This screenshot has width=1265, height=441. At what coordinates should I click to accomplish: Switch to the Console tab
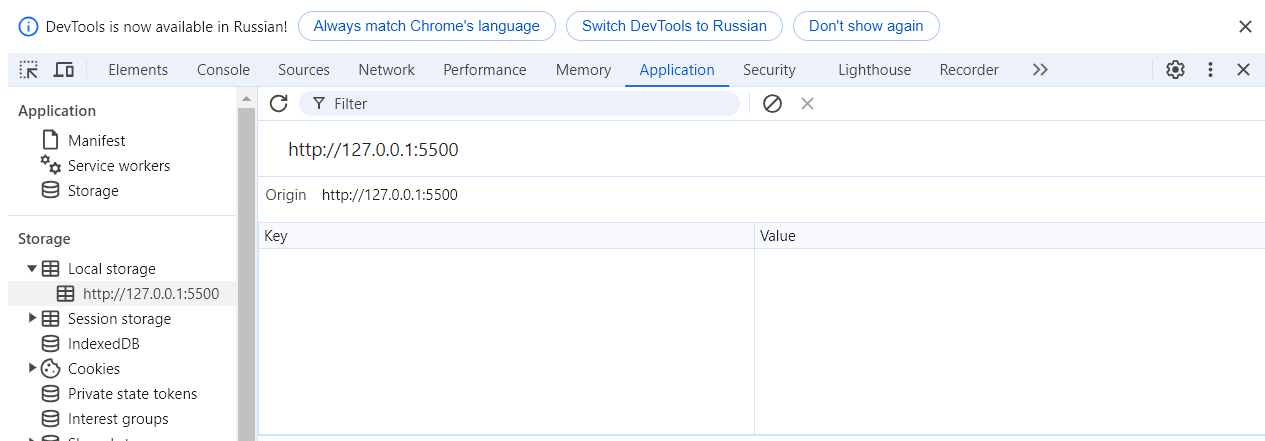pyautogui.click(x=223, y=70)
